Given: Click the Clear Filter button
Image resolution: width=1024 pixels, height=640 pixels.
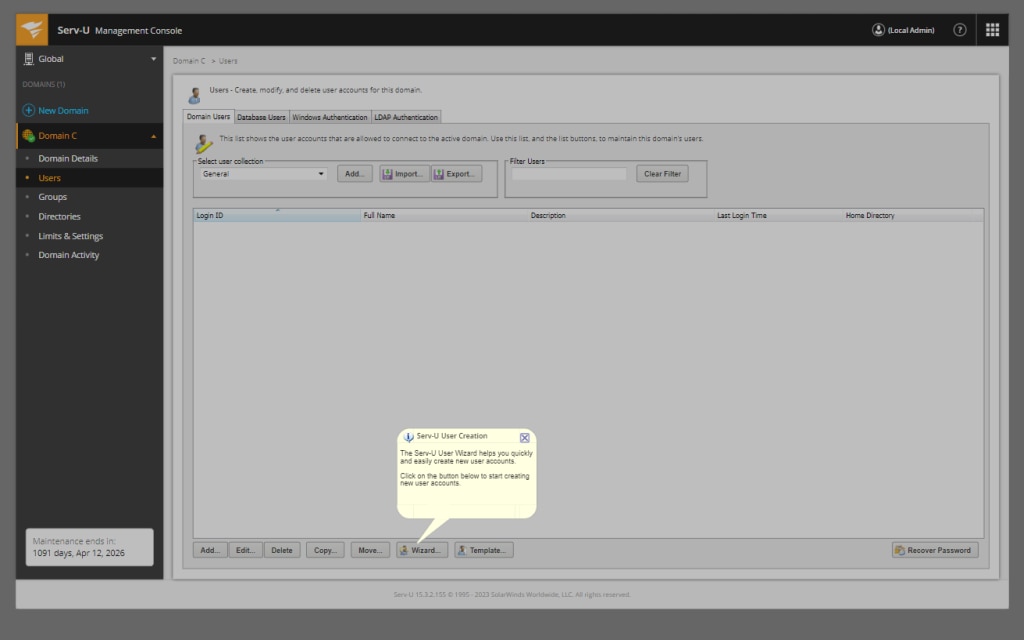Looking at the screenshot, I should coord(661,173).
